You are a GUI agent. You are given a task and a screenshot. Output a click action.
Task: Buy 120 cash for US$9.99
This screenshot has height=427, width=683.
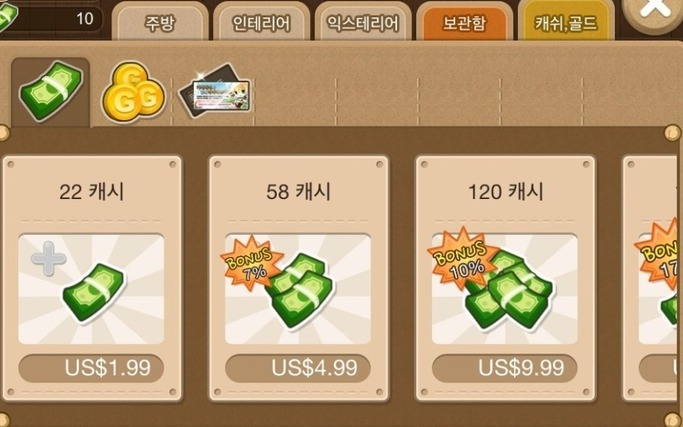click(x=505, y=368)
